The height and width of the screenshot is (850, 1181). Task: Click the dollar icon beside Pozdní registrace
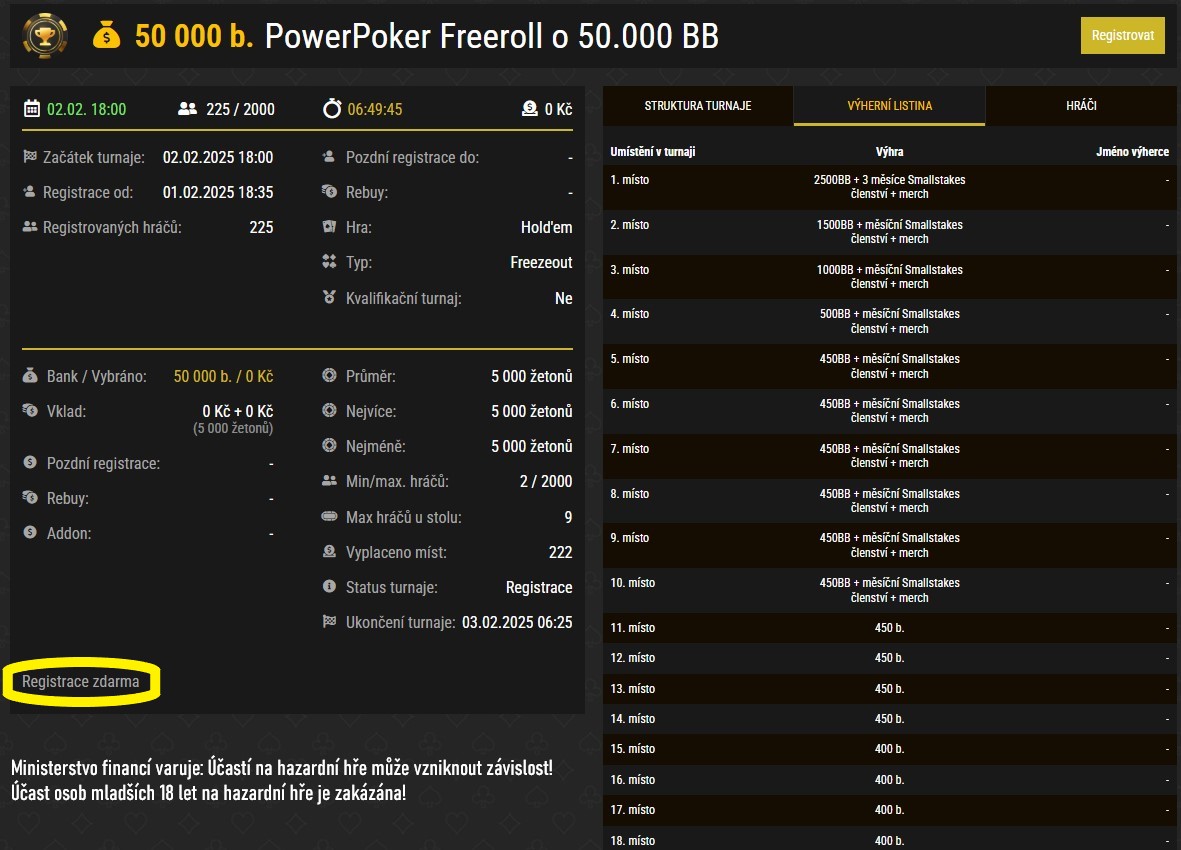(x=30, y=462)
